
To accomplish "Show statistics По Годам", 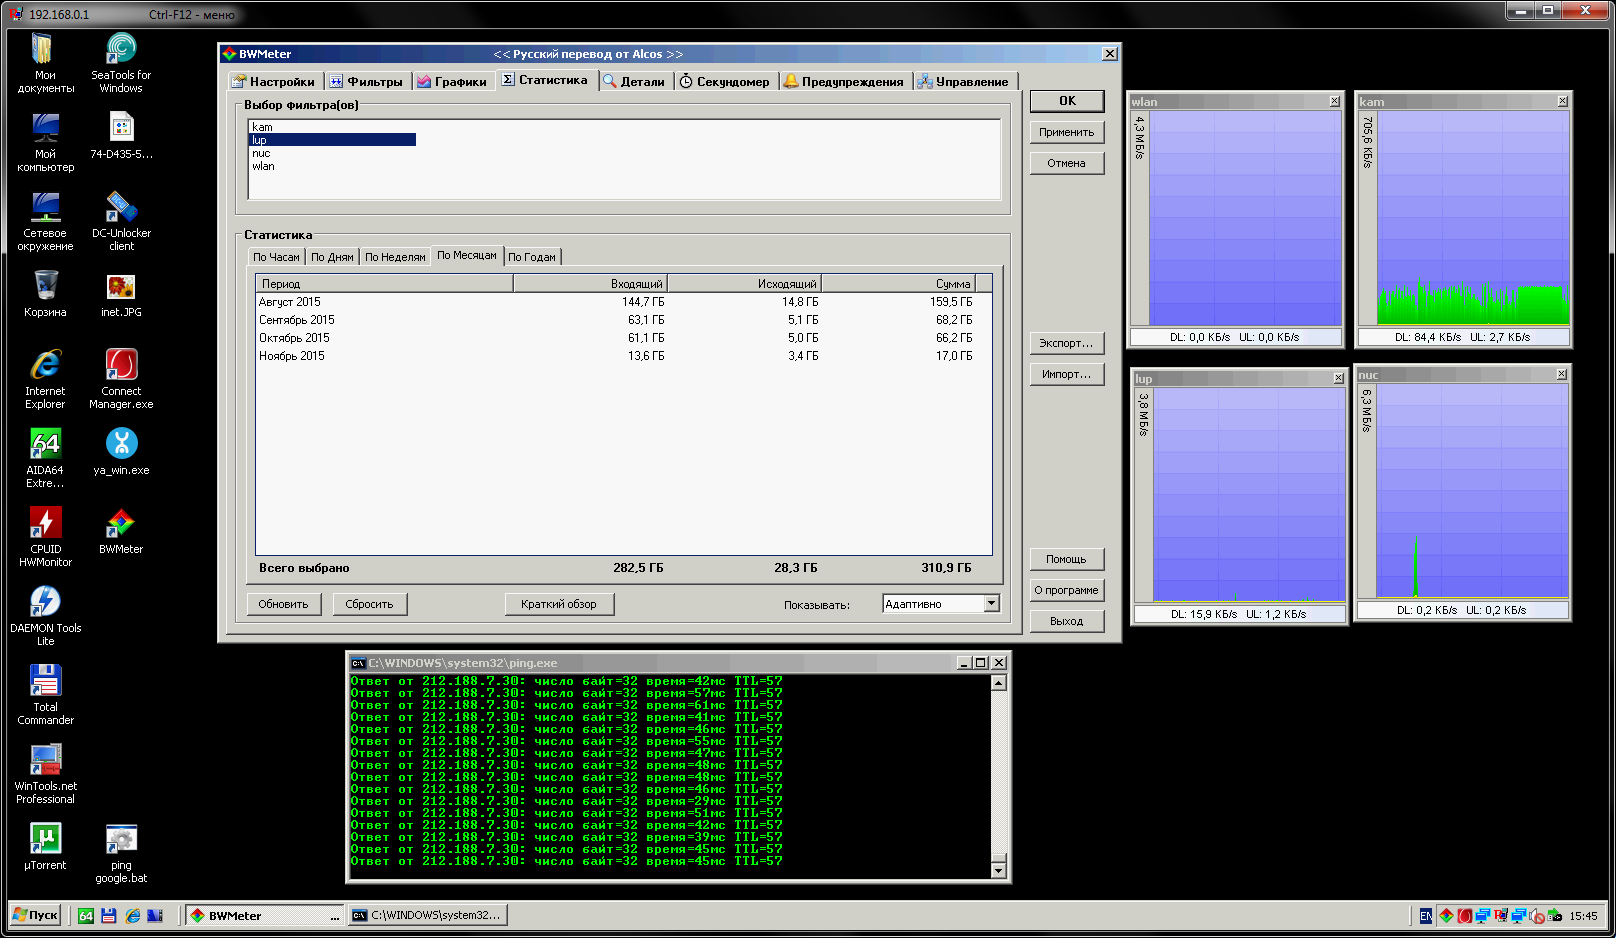I will pos(532,257).
